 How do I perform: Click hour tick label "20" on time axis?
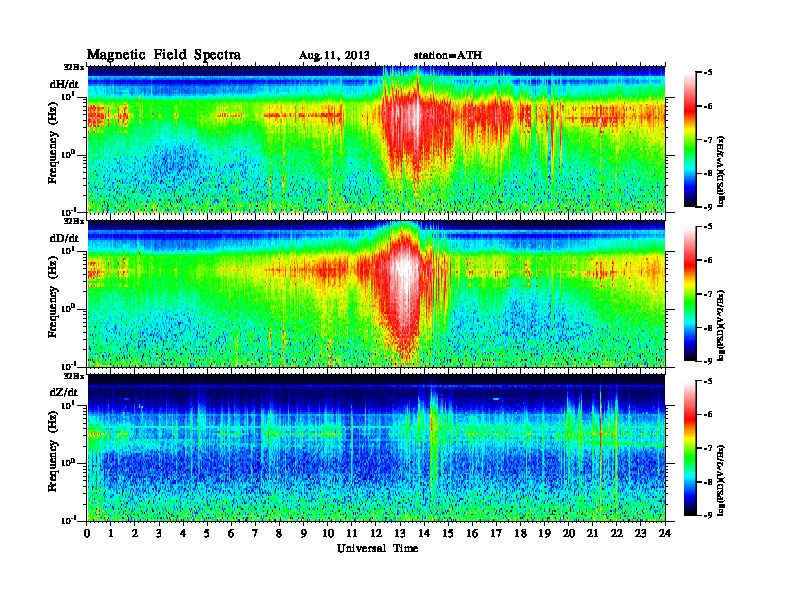click(x=568, y=533)
